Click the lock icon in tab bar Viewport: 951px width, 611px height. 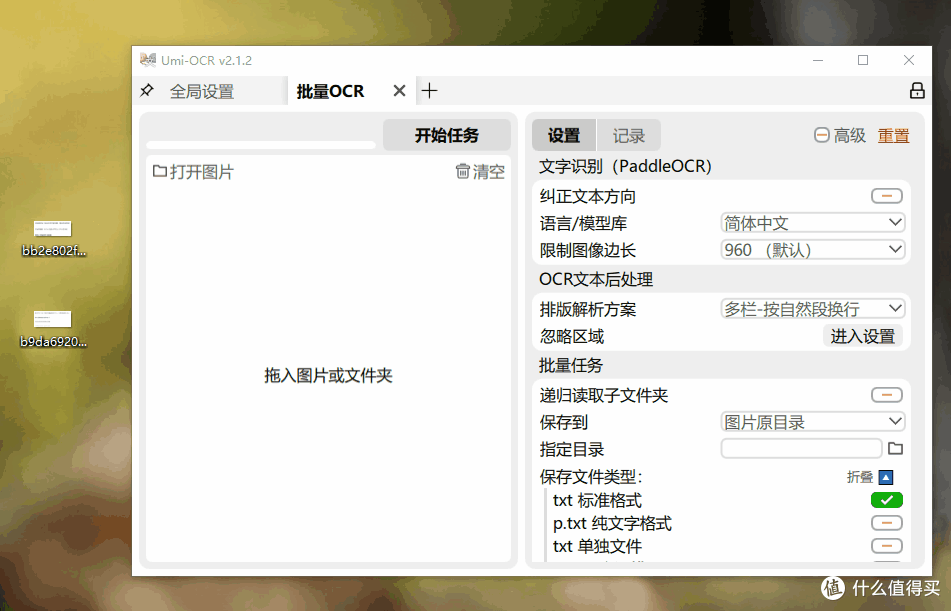917,91
